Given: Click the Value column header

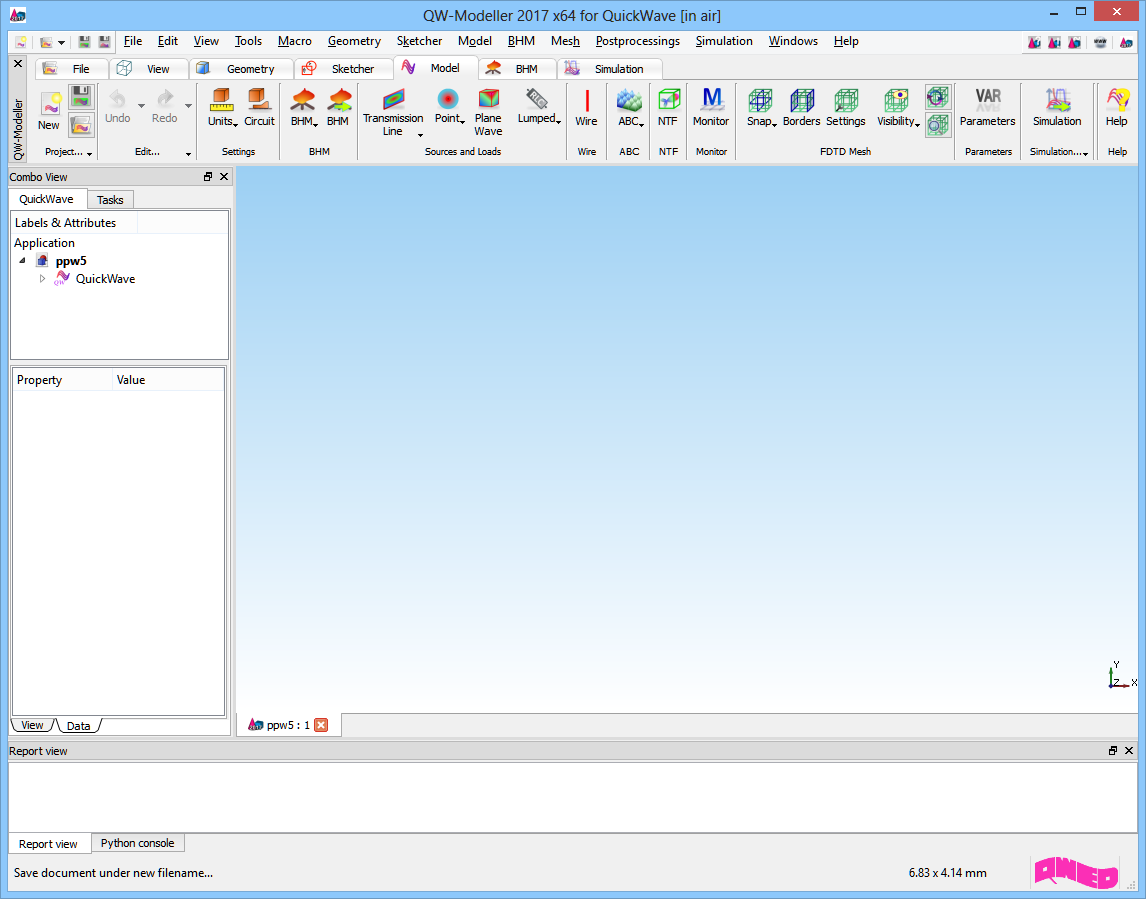Looking at the screenshot, I should [x=168, y=380].
